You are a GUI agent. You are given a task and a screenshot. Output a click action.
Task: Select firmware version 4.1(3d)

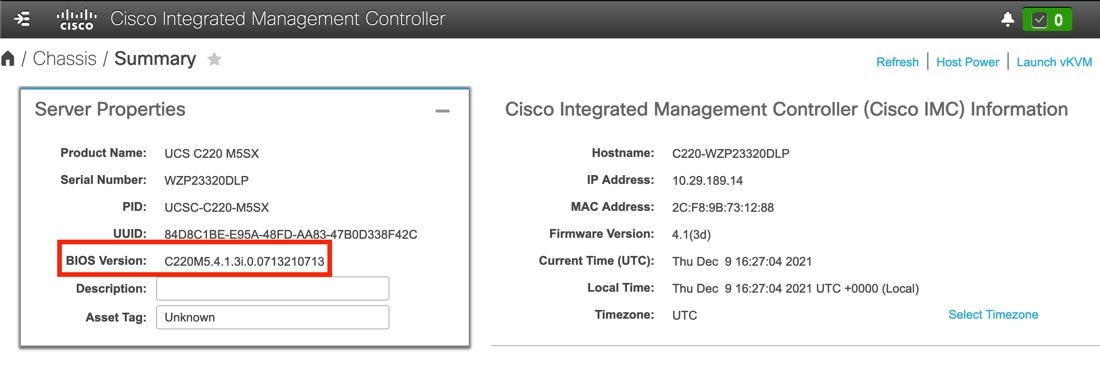coord(691,234)
